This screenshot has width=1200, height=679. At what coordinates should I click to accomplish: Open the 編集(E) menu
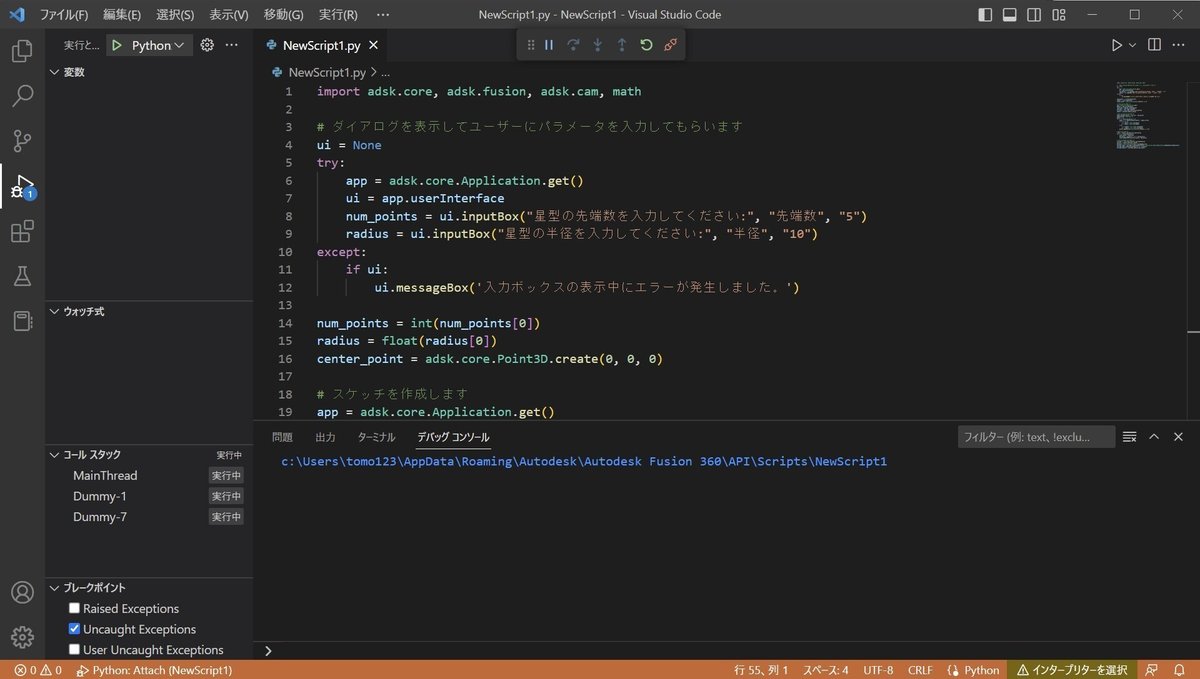pyautogui.click(x=122, y=15)
